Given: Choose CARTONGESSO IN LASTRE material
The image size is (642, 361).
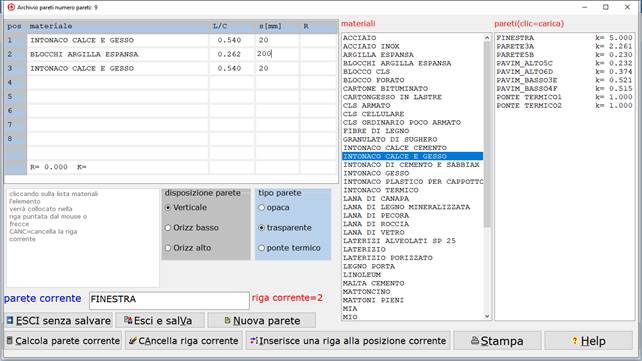Looking at the screenshot, I should [412, 97].
